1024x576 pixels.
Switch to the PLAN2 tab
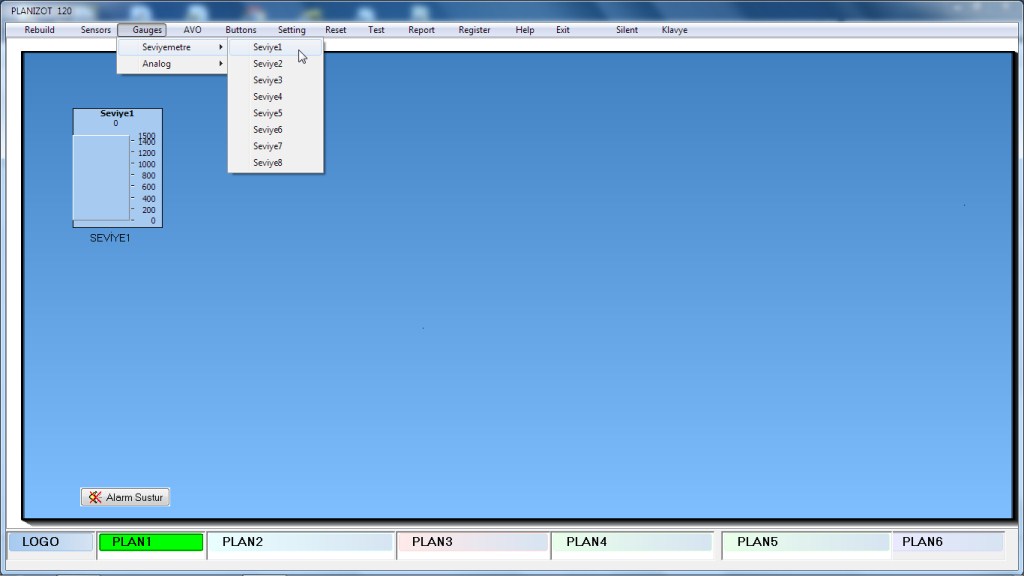click(x=301, y=542)
